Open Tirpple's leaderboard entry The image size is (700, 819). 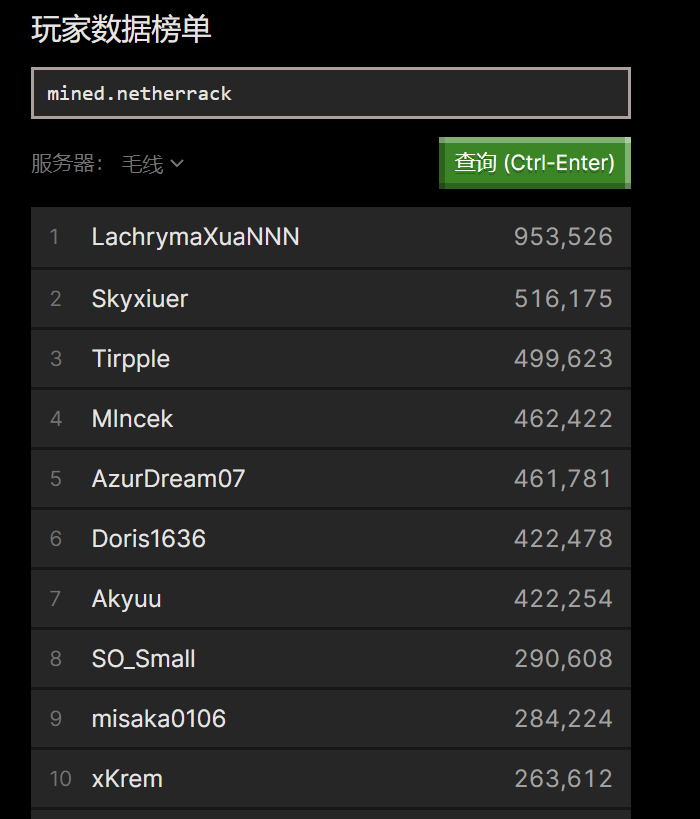pyautogui.click(x=331, y=359)
